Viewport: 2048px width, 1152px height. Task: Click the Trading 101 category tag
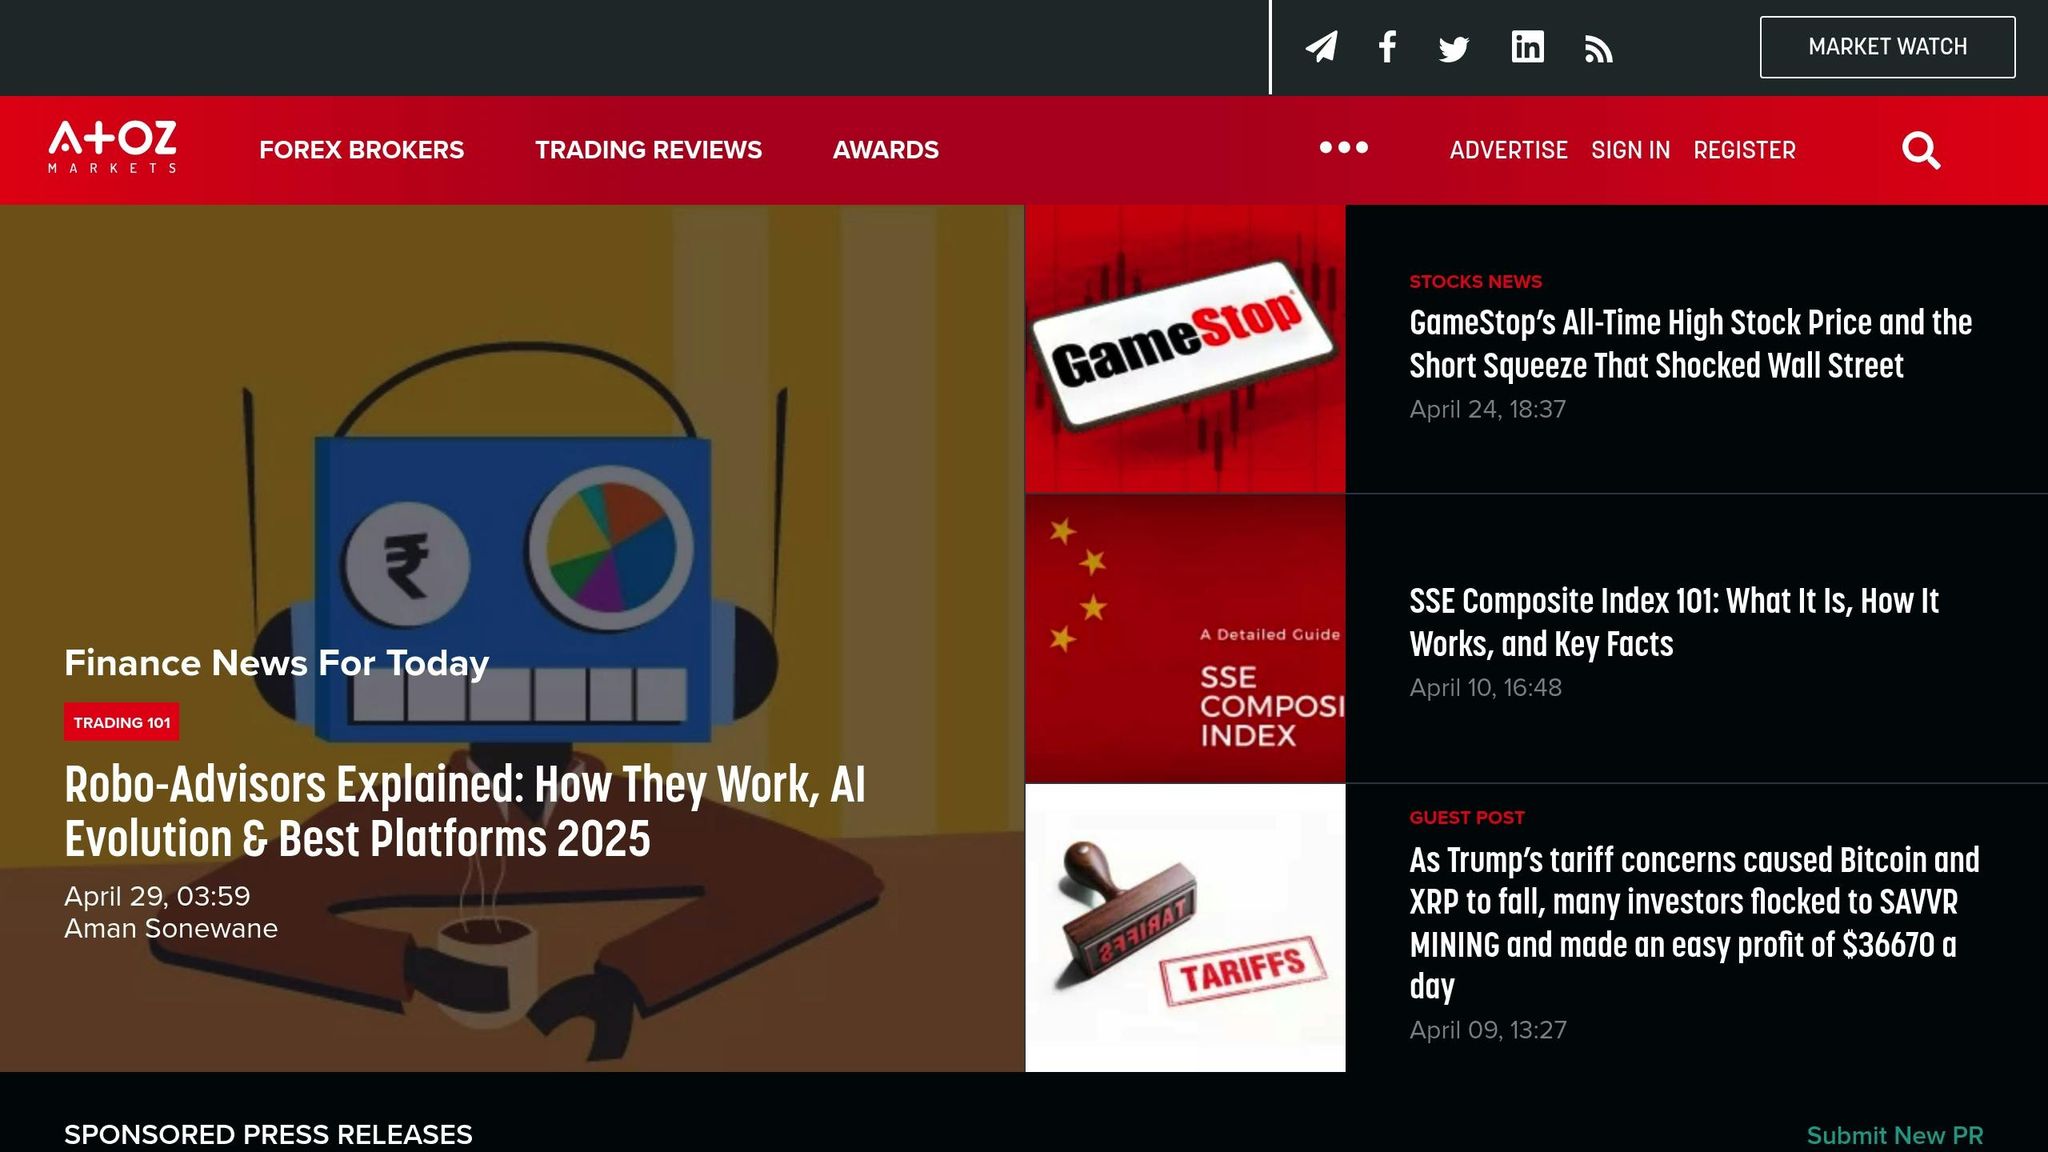coord(122,722)
